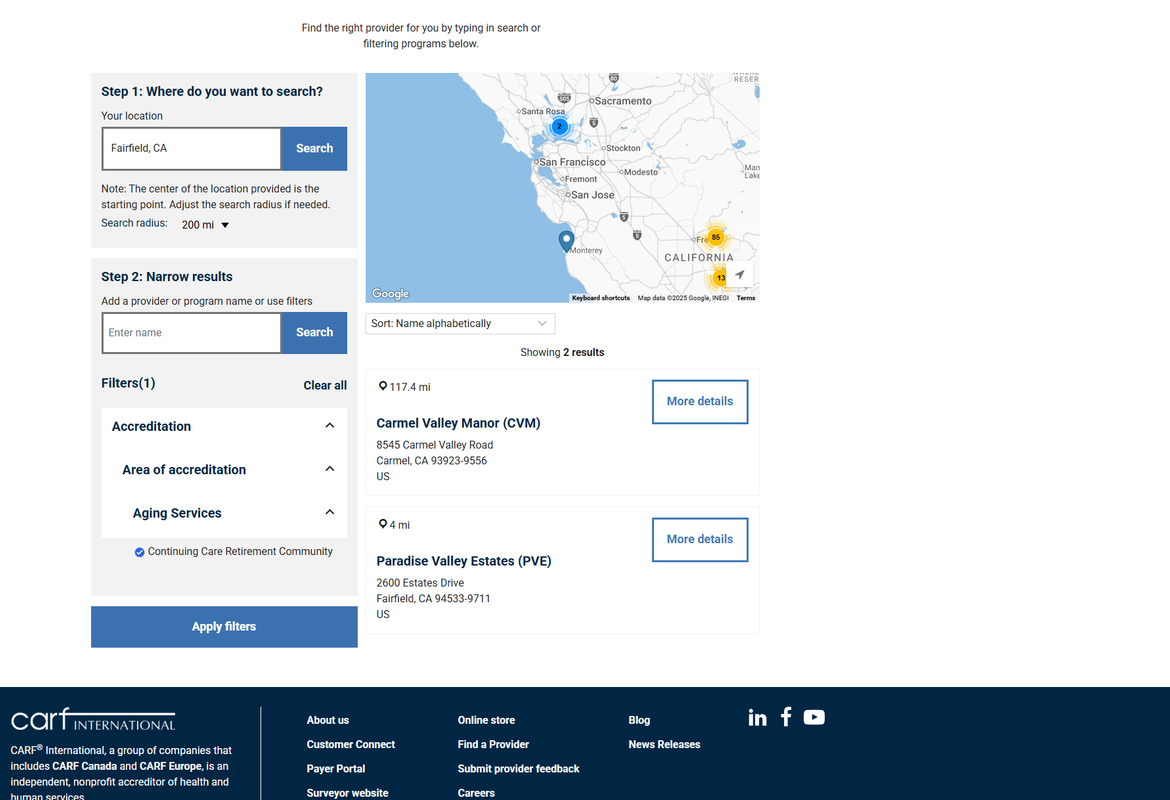Click the Filters(1) heading
1170x800 pixels.
point(128,384)
